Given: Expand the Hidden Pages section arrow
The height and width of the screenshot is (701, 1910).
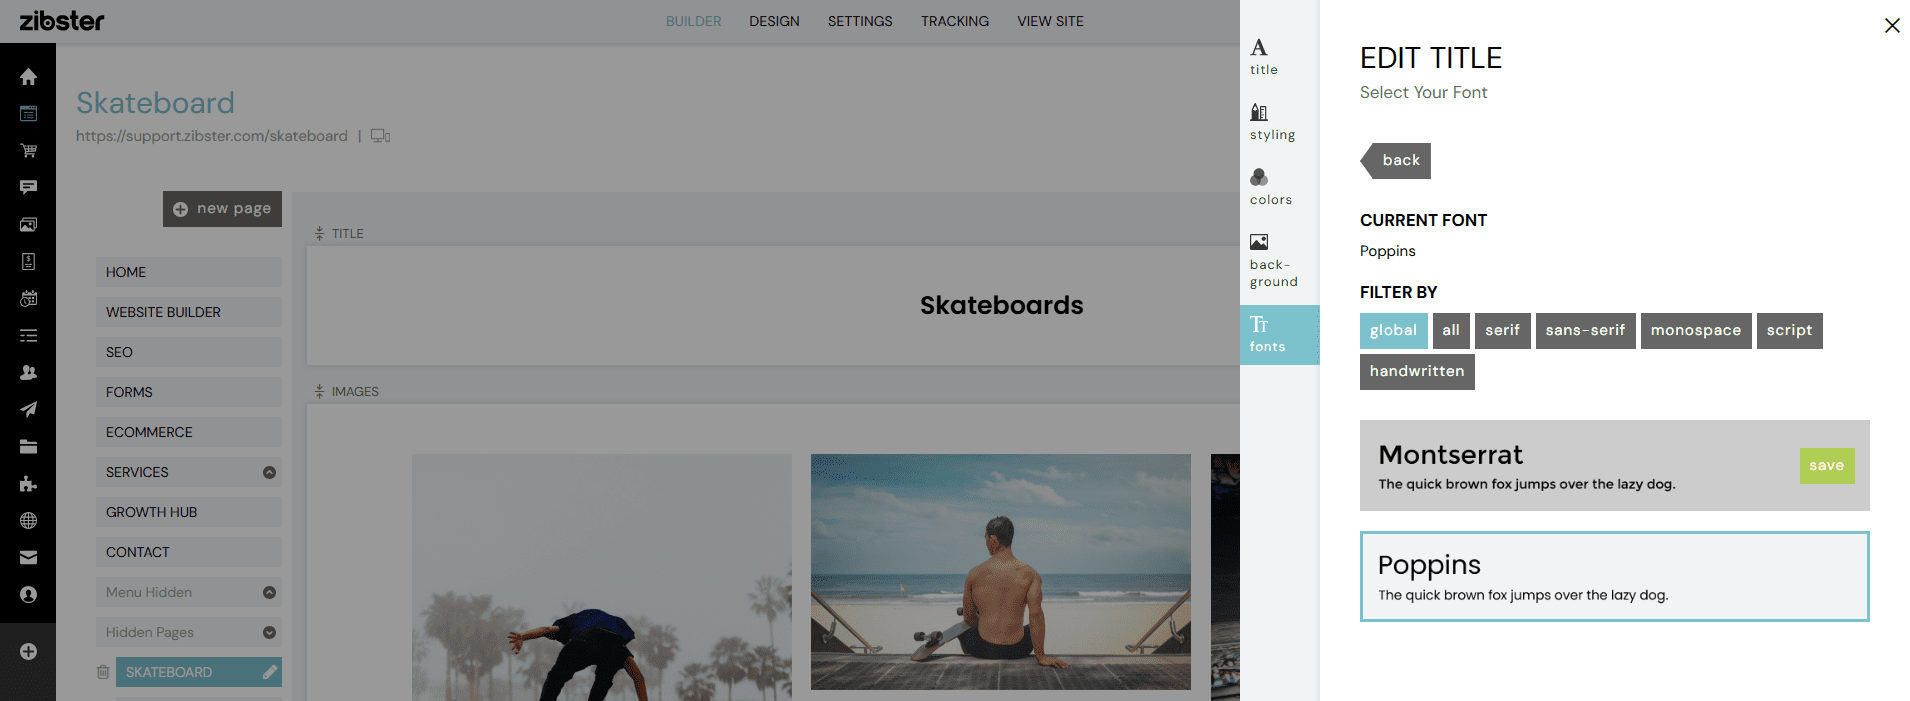Looking at the screenshot, I should tap(269, 632).
